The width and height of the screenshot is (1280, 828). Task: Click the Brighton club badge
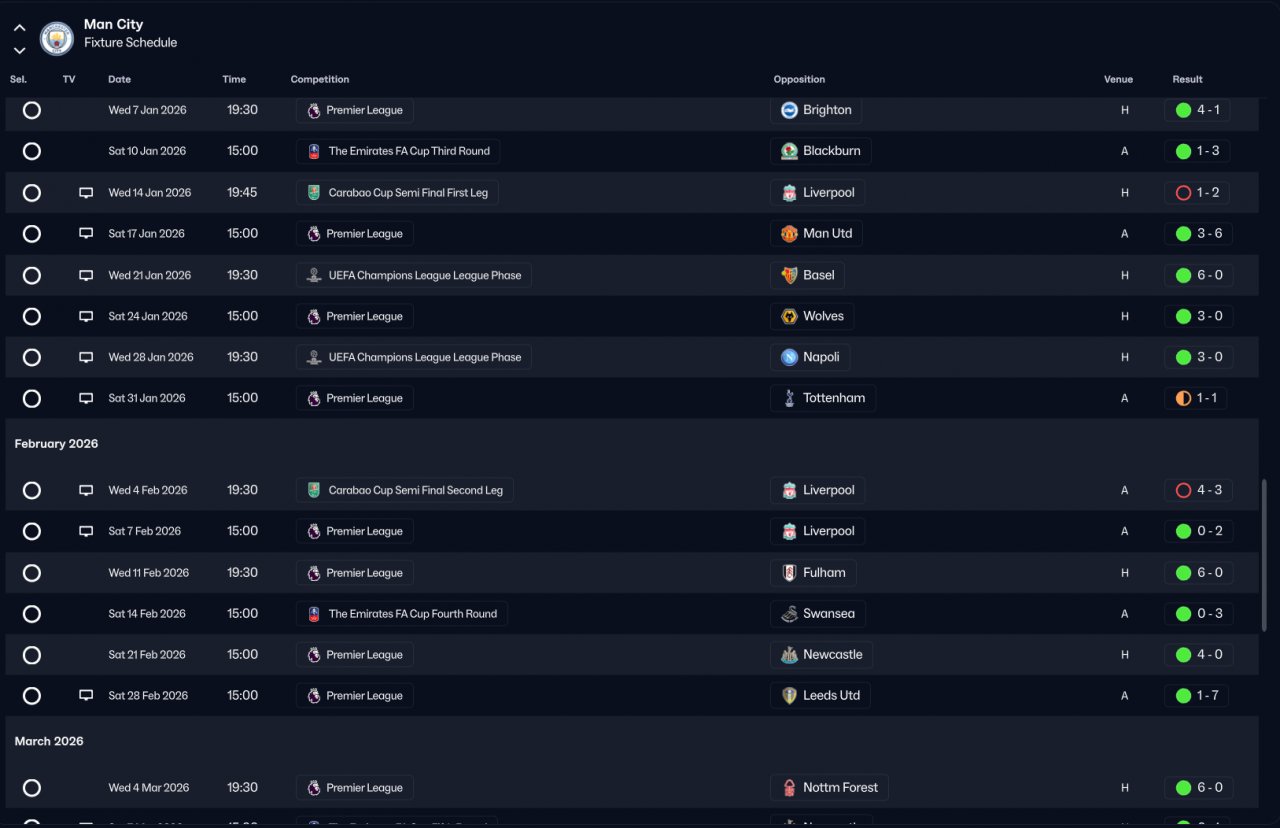point(789,110)
